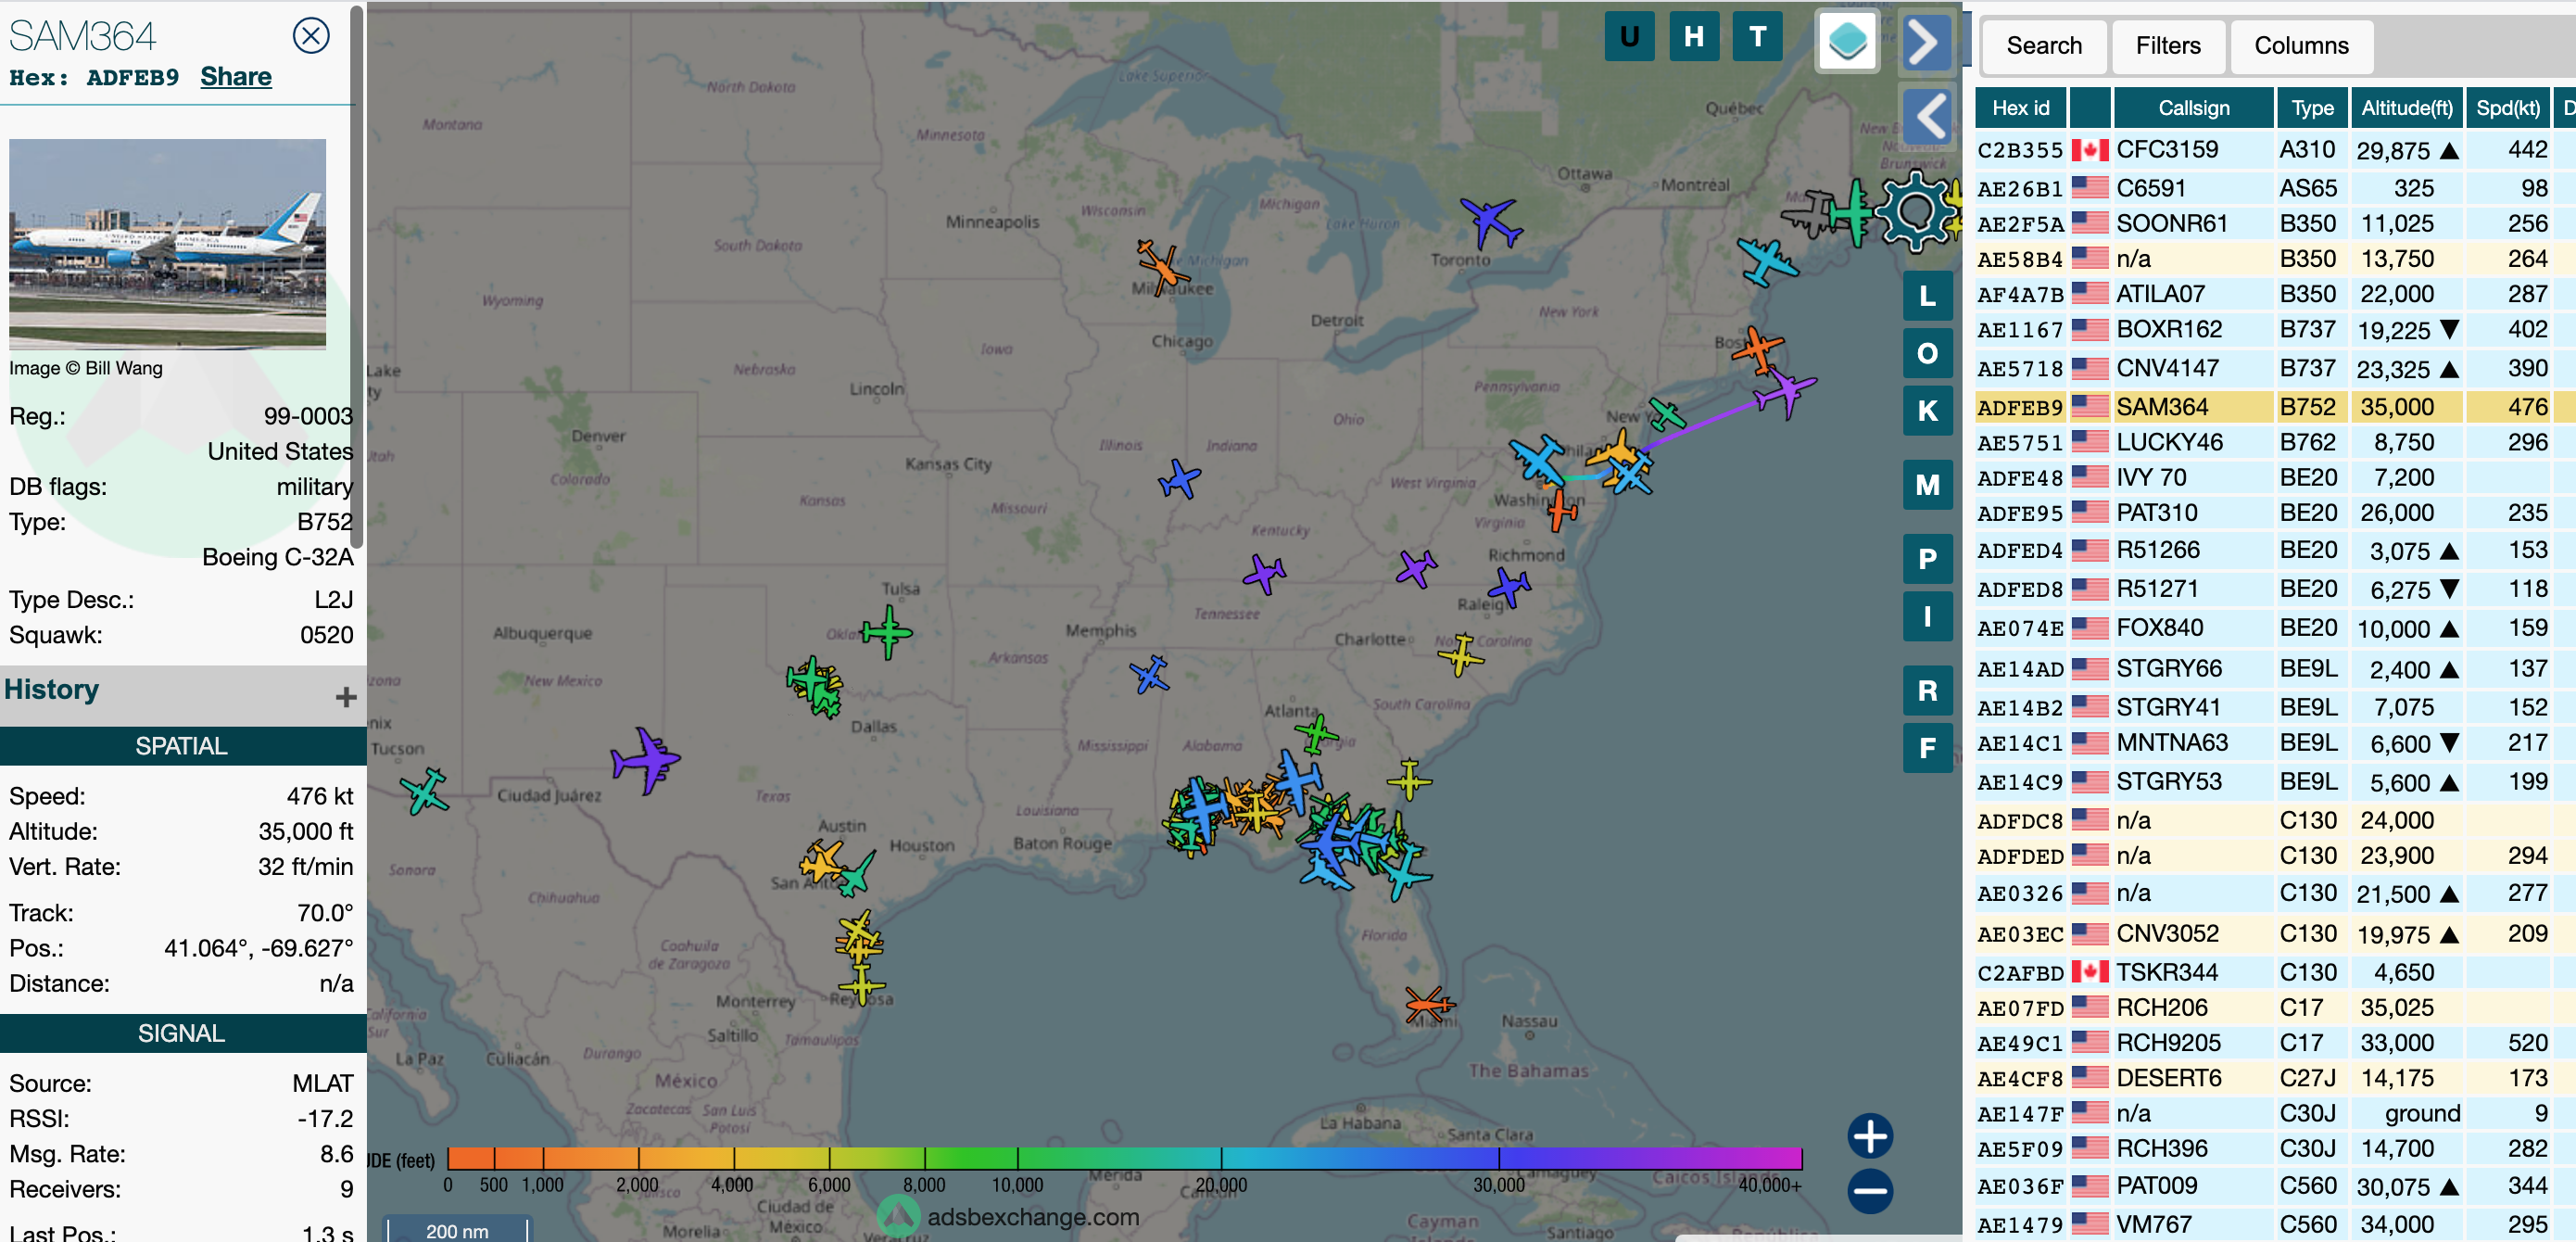Click the Hex ADFEB9 identifier text
This screenshot has width=2576, height=1242.
pos(94,78)
